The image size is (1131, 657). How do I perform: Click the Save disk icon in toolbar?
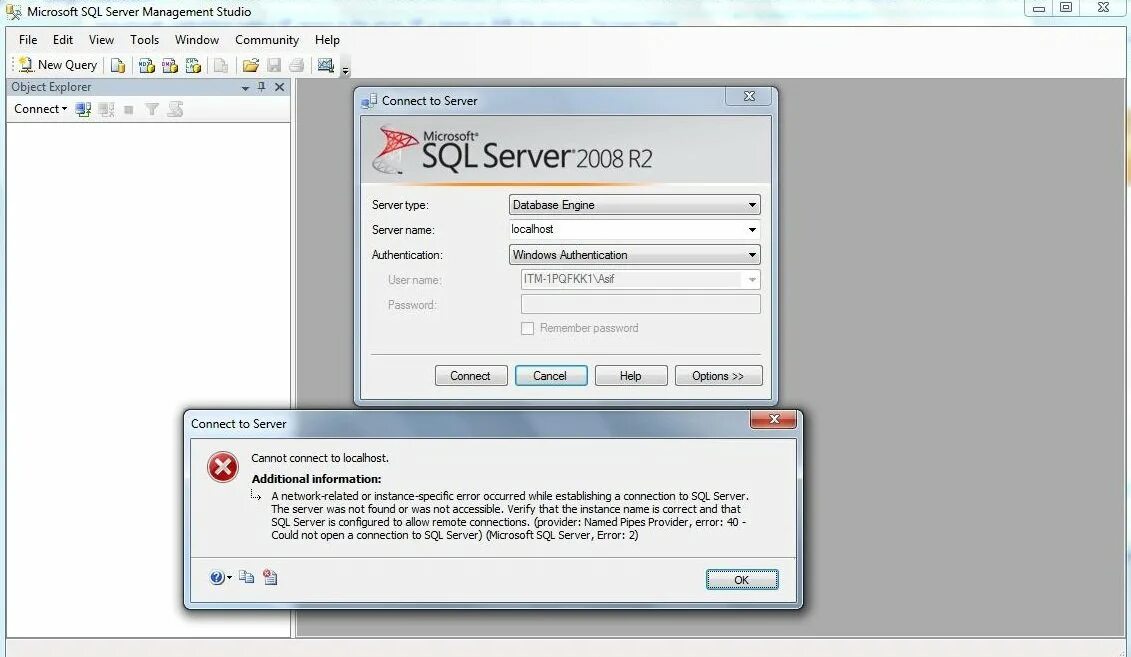click(274, 66)
